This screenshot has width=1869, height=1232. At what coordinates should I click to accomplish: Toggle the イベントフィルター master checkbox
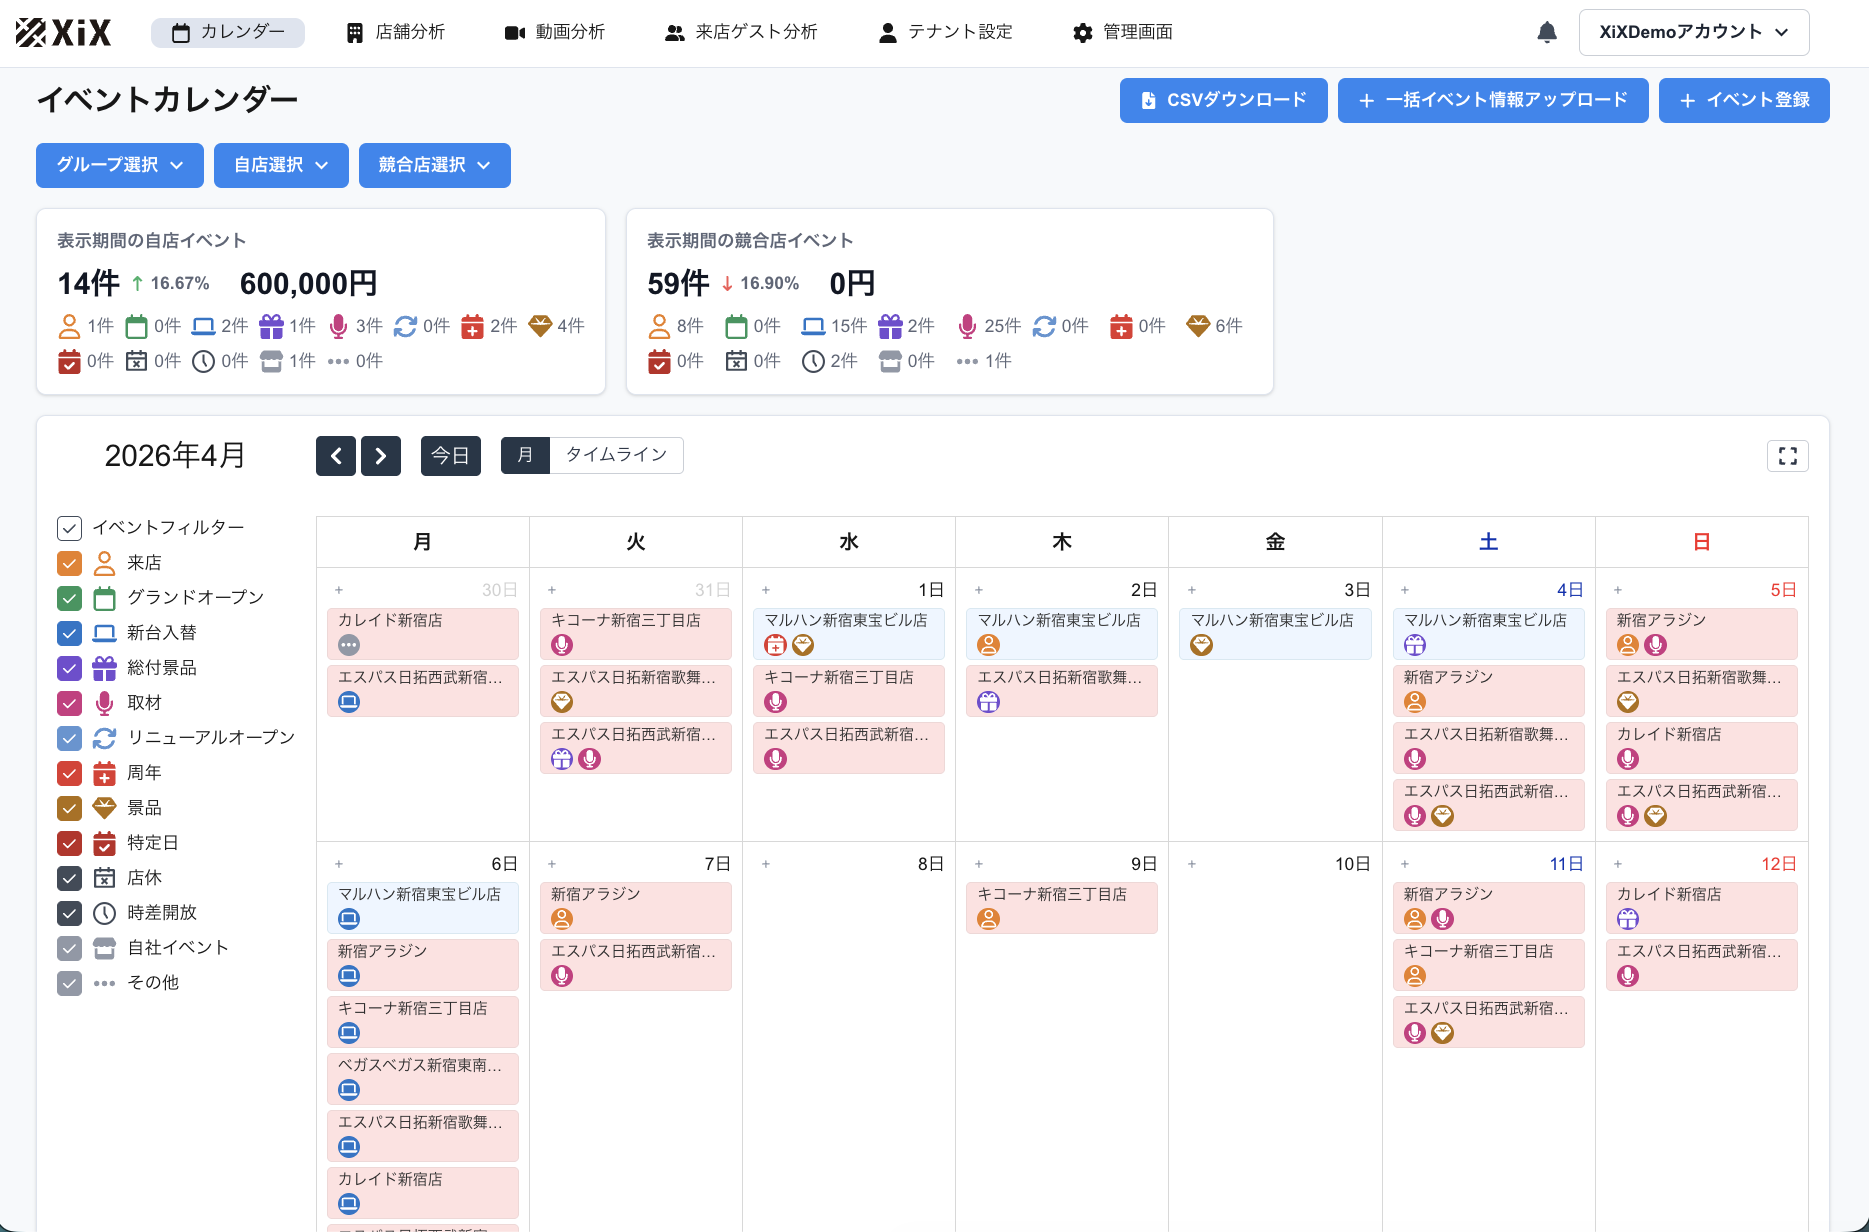click(69, 528)
